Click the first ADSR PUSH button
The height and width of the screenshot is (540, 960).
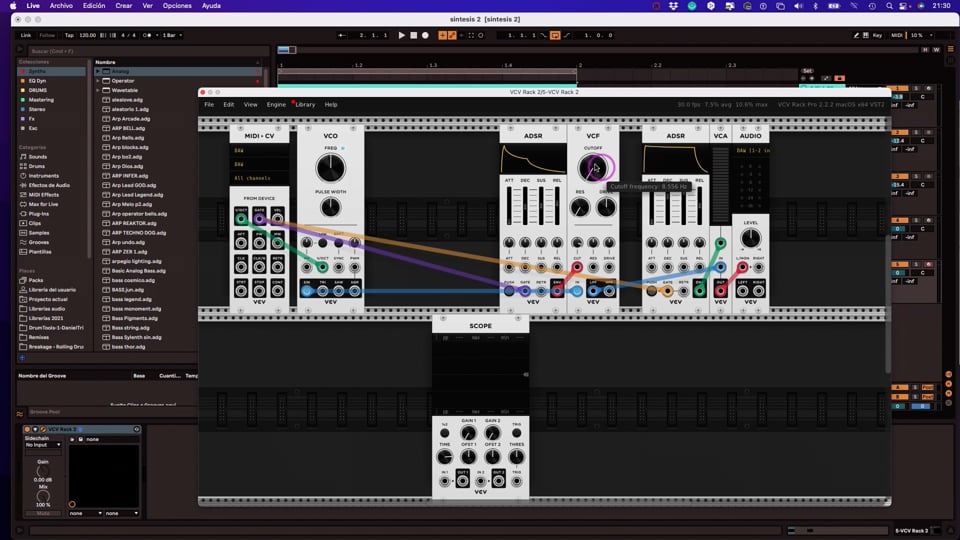pyautogui.click(x=509, y=291)
